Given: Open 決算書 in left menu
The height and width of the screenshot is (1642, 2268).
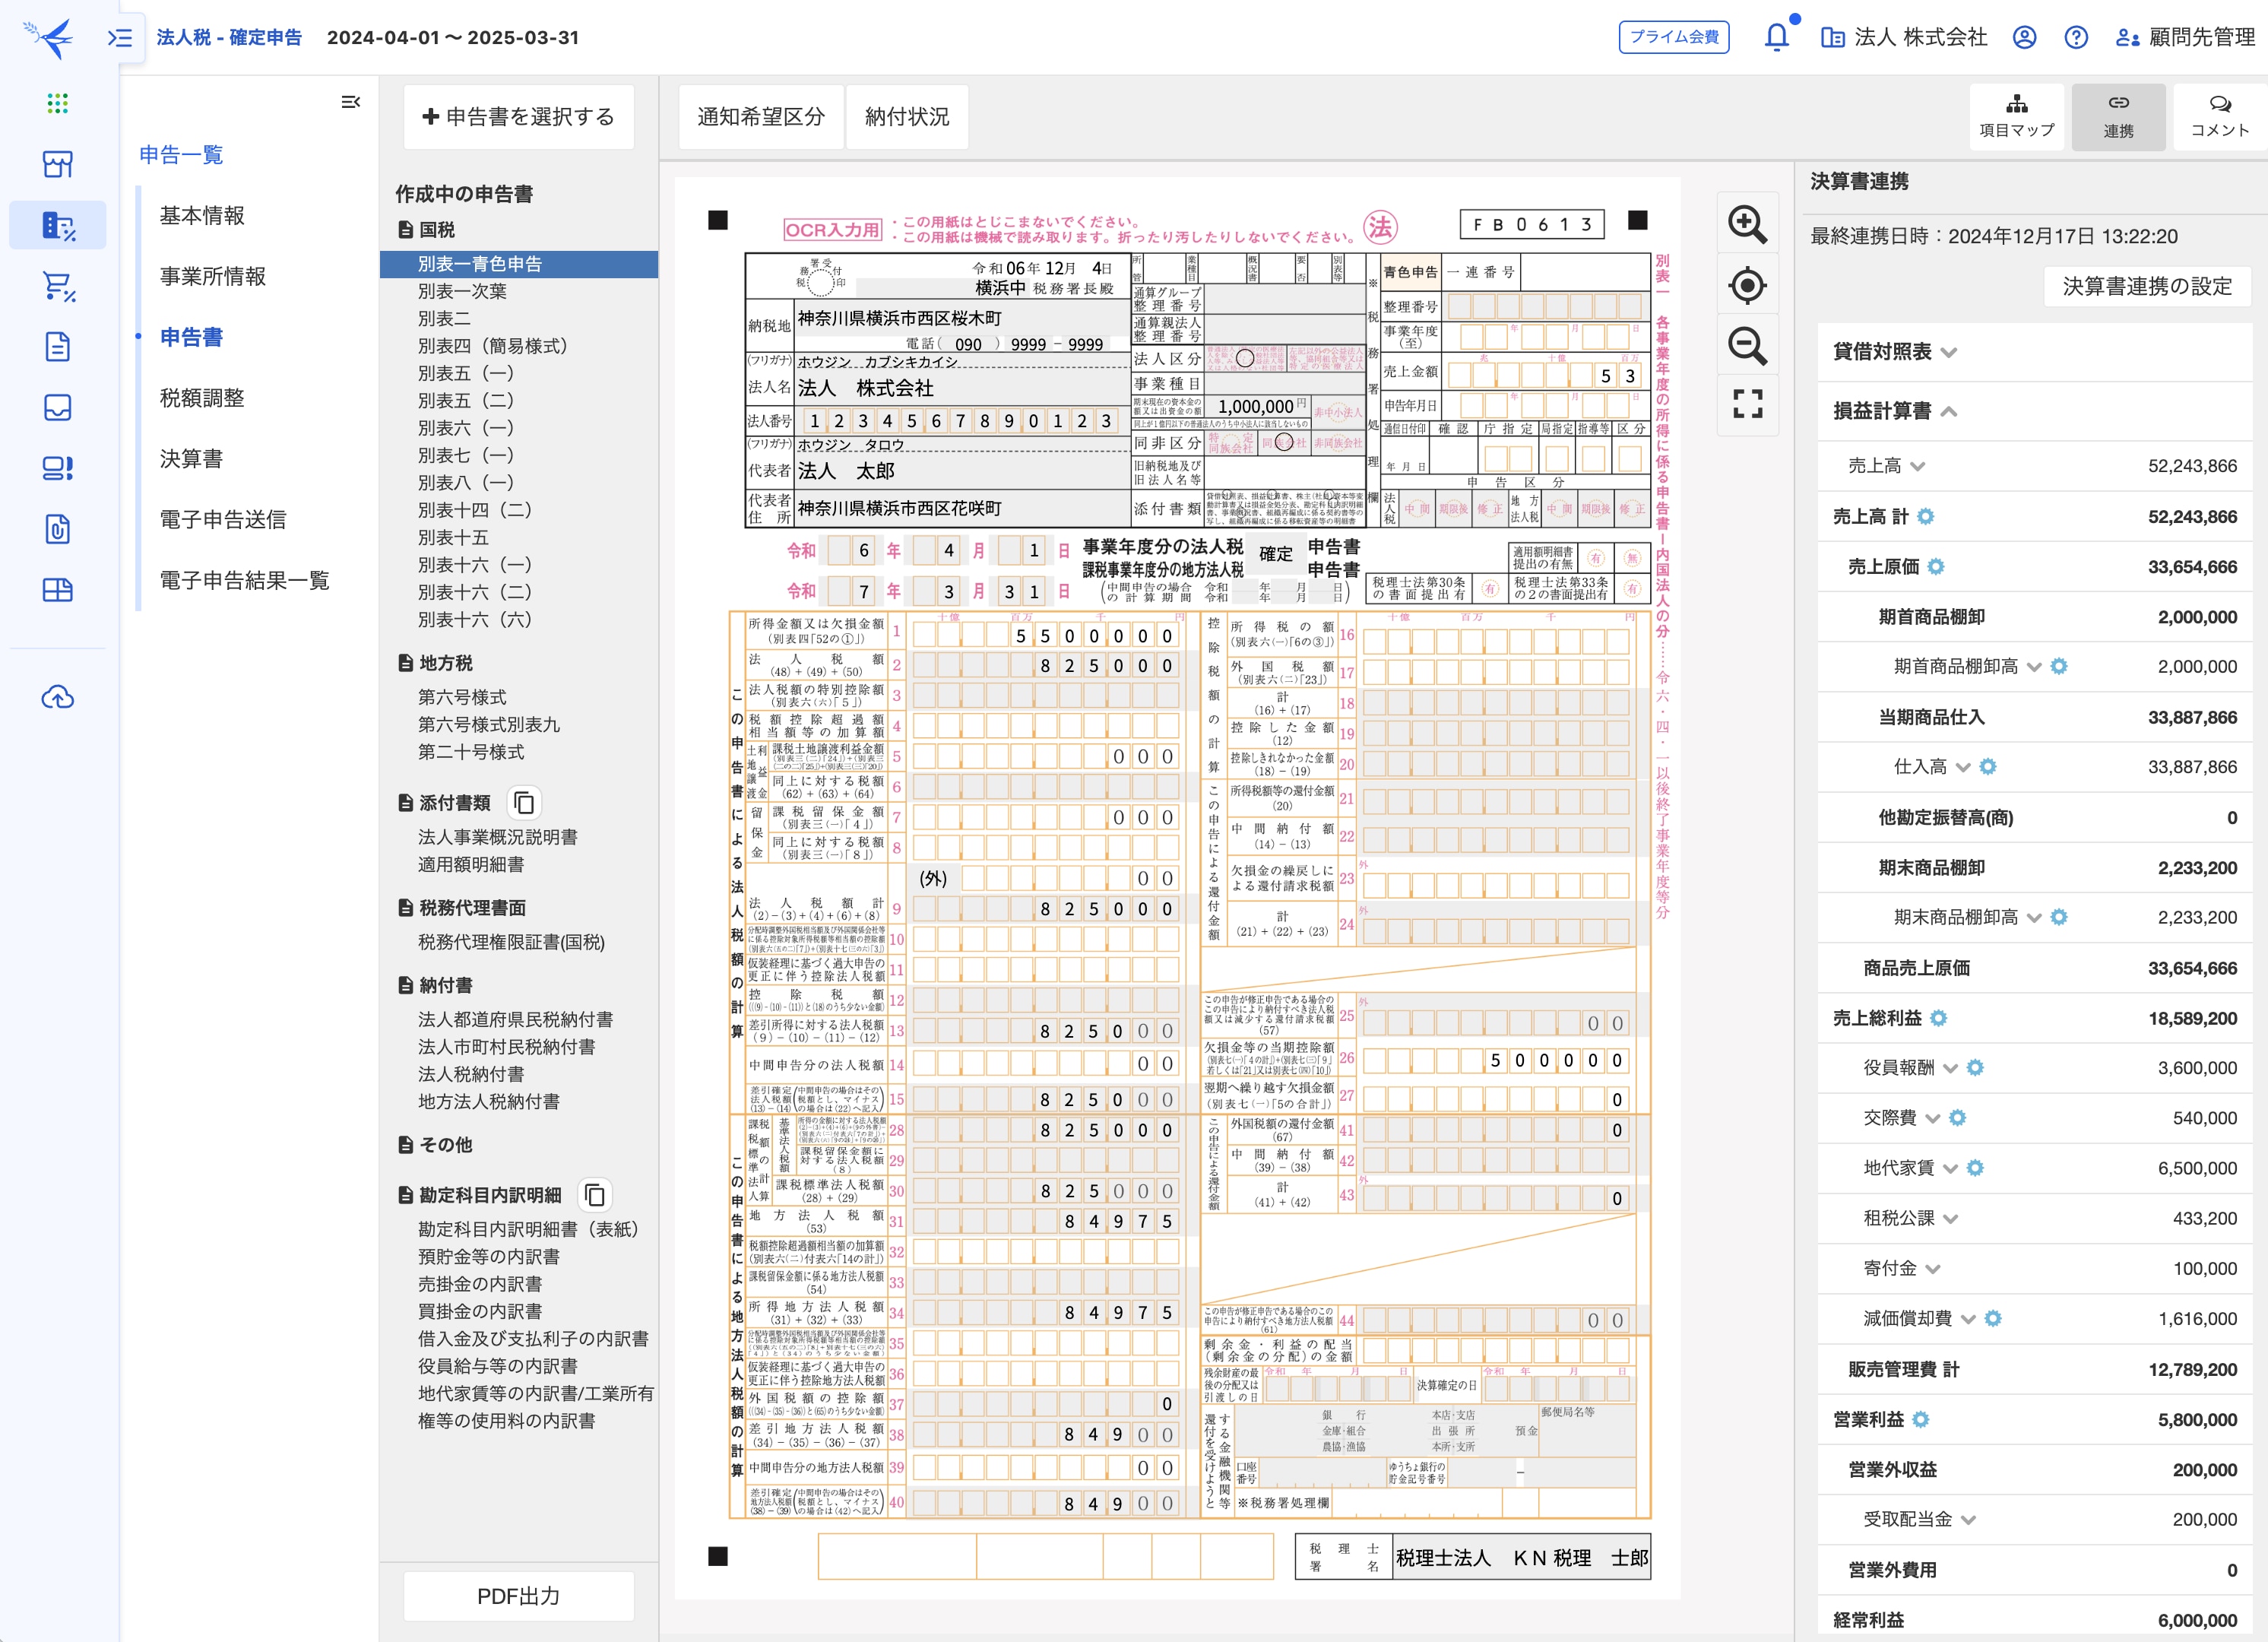Looking at the screenshot, I should tap(191, 459).
